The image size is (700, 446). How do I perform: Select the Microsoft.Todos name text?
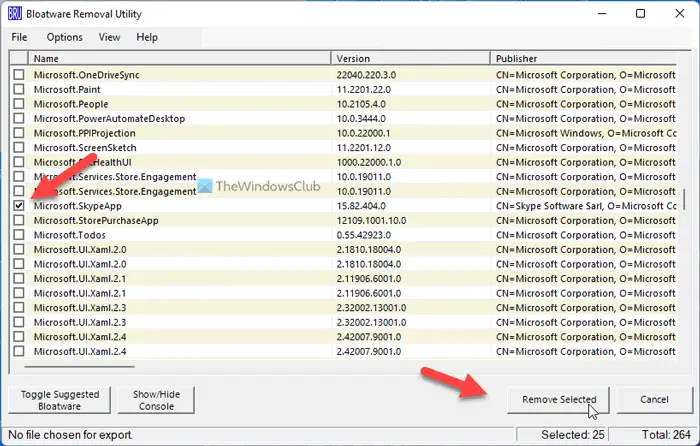(x=70, y=235)
